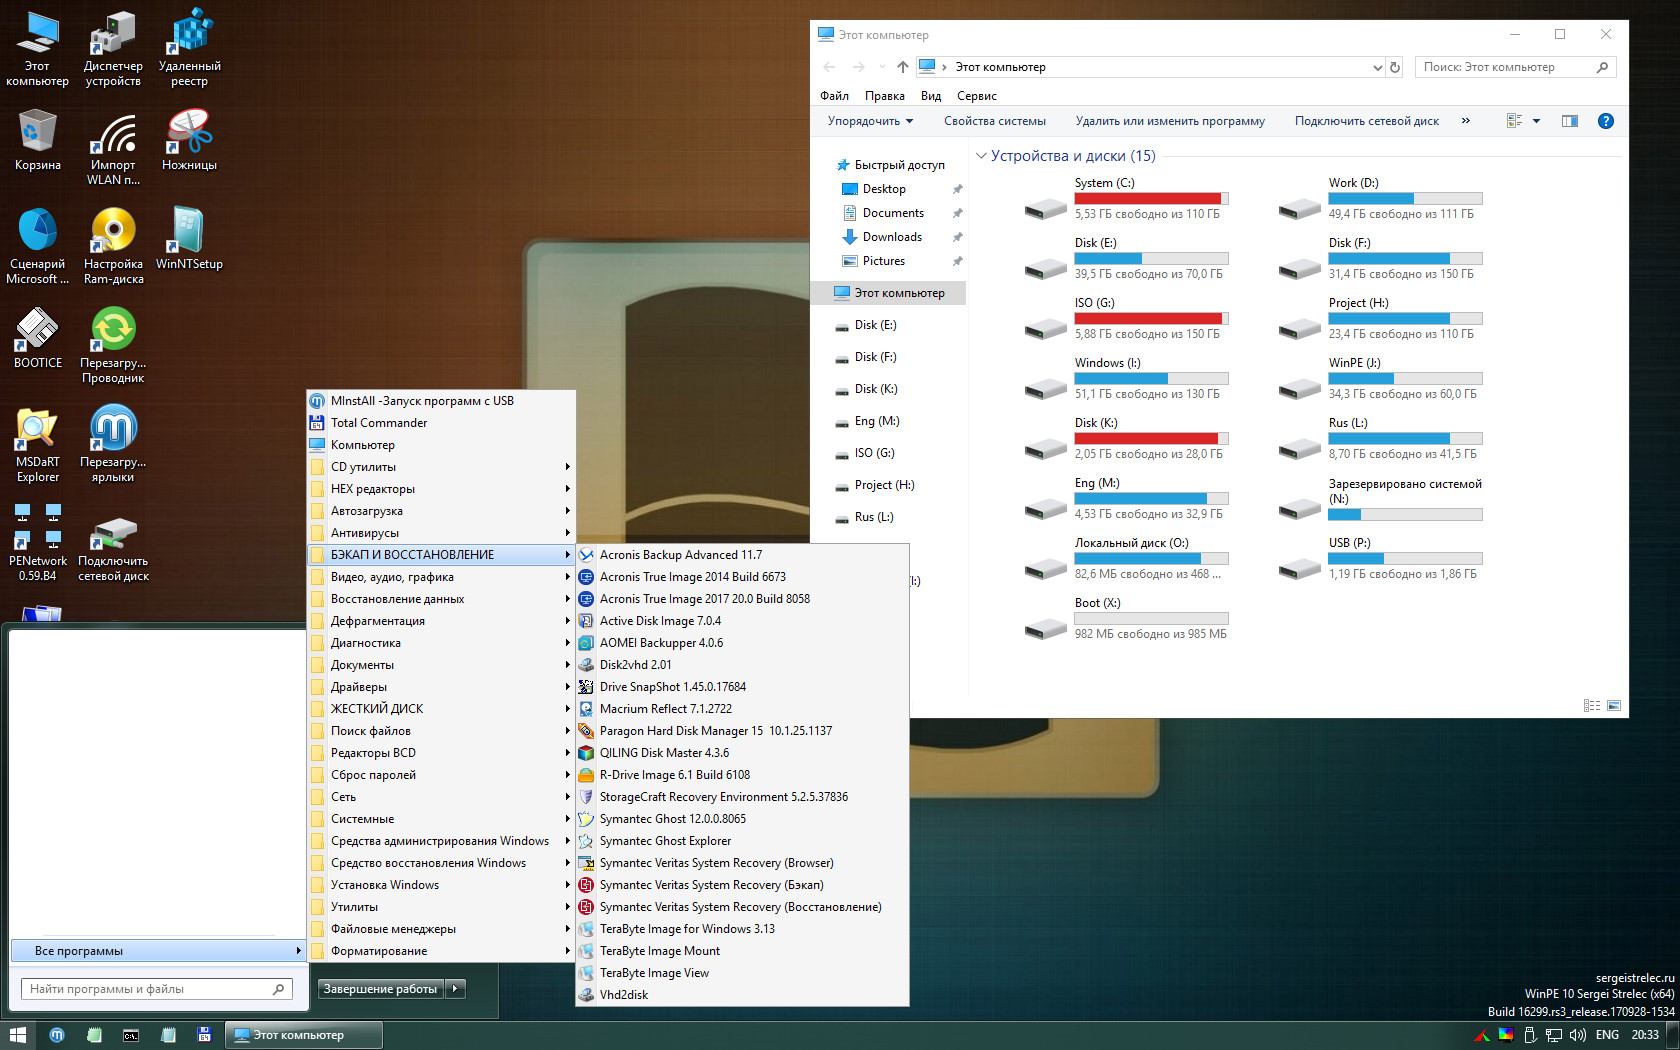The width and height of the screenshot is (1680, 1050).
Task: Toggle the preview pane button in explorer
Action: click(1570, 121)
